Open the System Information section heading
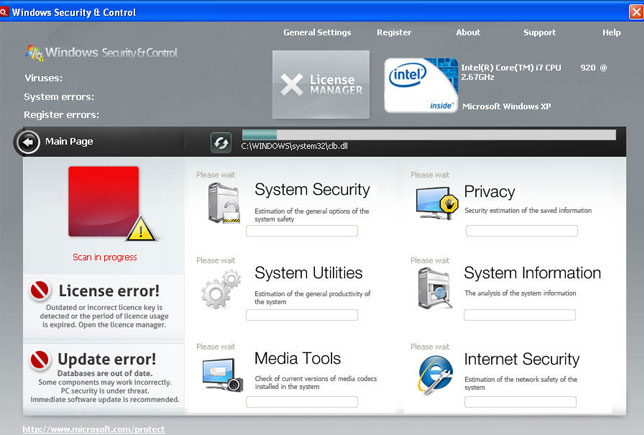 pyautogui.click(x=532, y=273)
